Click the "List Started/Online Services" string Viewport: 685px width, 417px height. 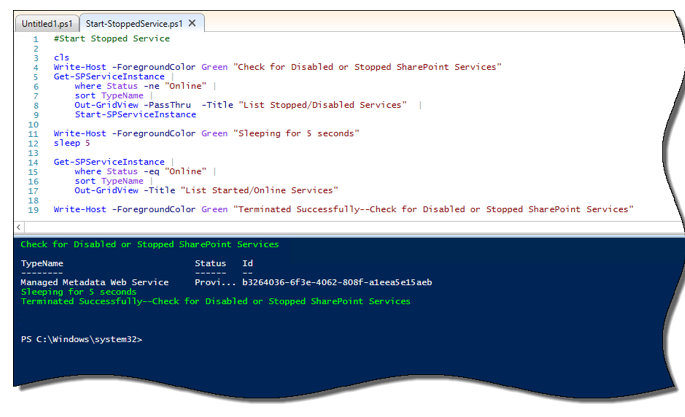tap(259, 190)
